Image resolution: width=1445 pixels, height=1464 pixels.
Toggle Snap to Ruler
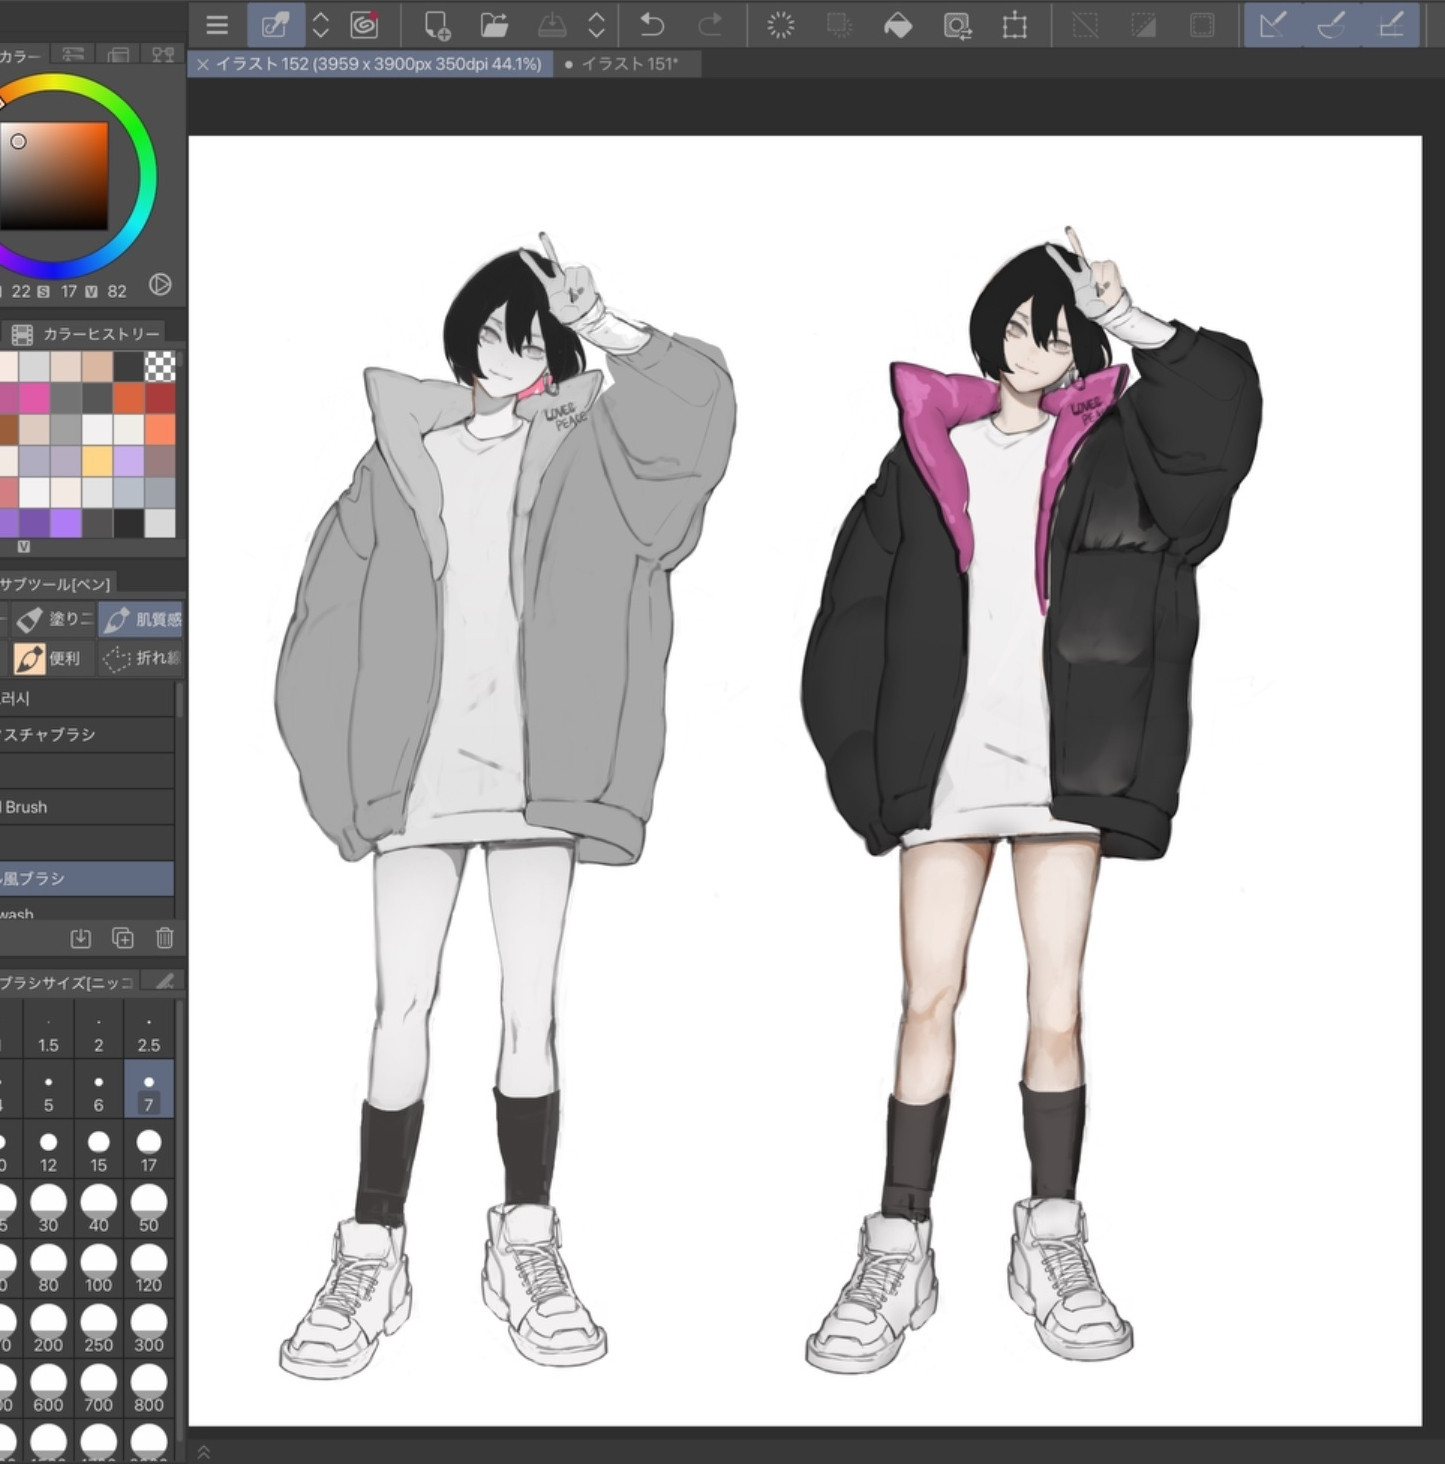(x=1273, y=25)
